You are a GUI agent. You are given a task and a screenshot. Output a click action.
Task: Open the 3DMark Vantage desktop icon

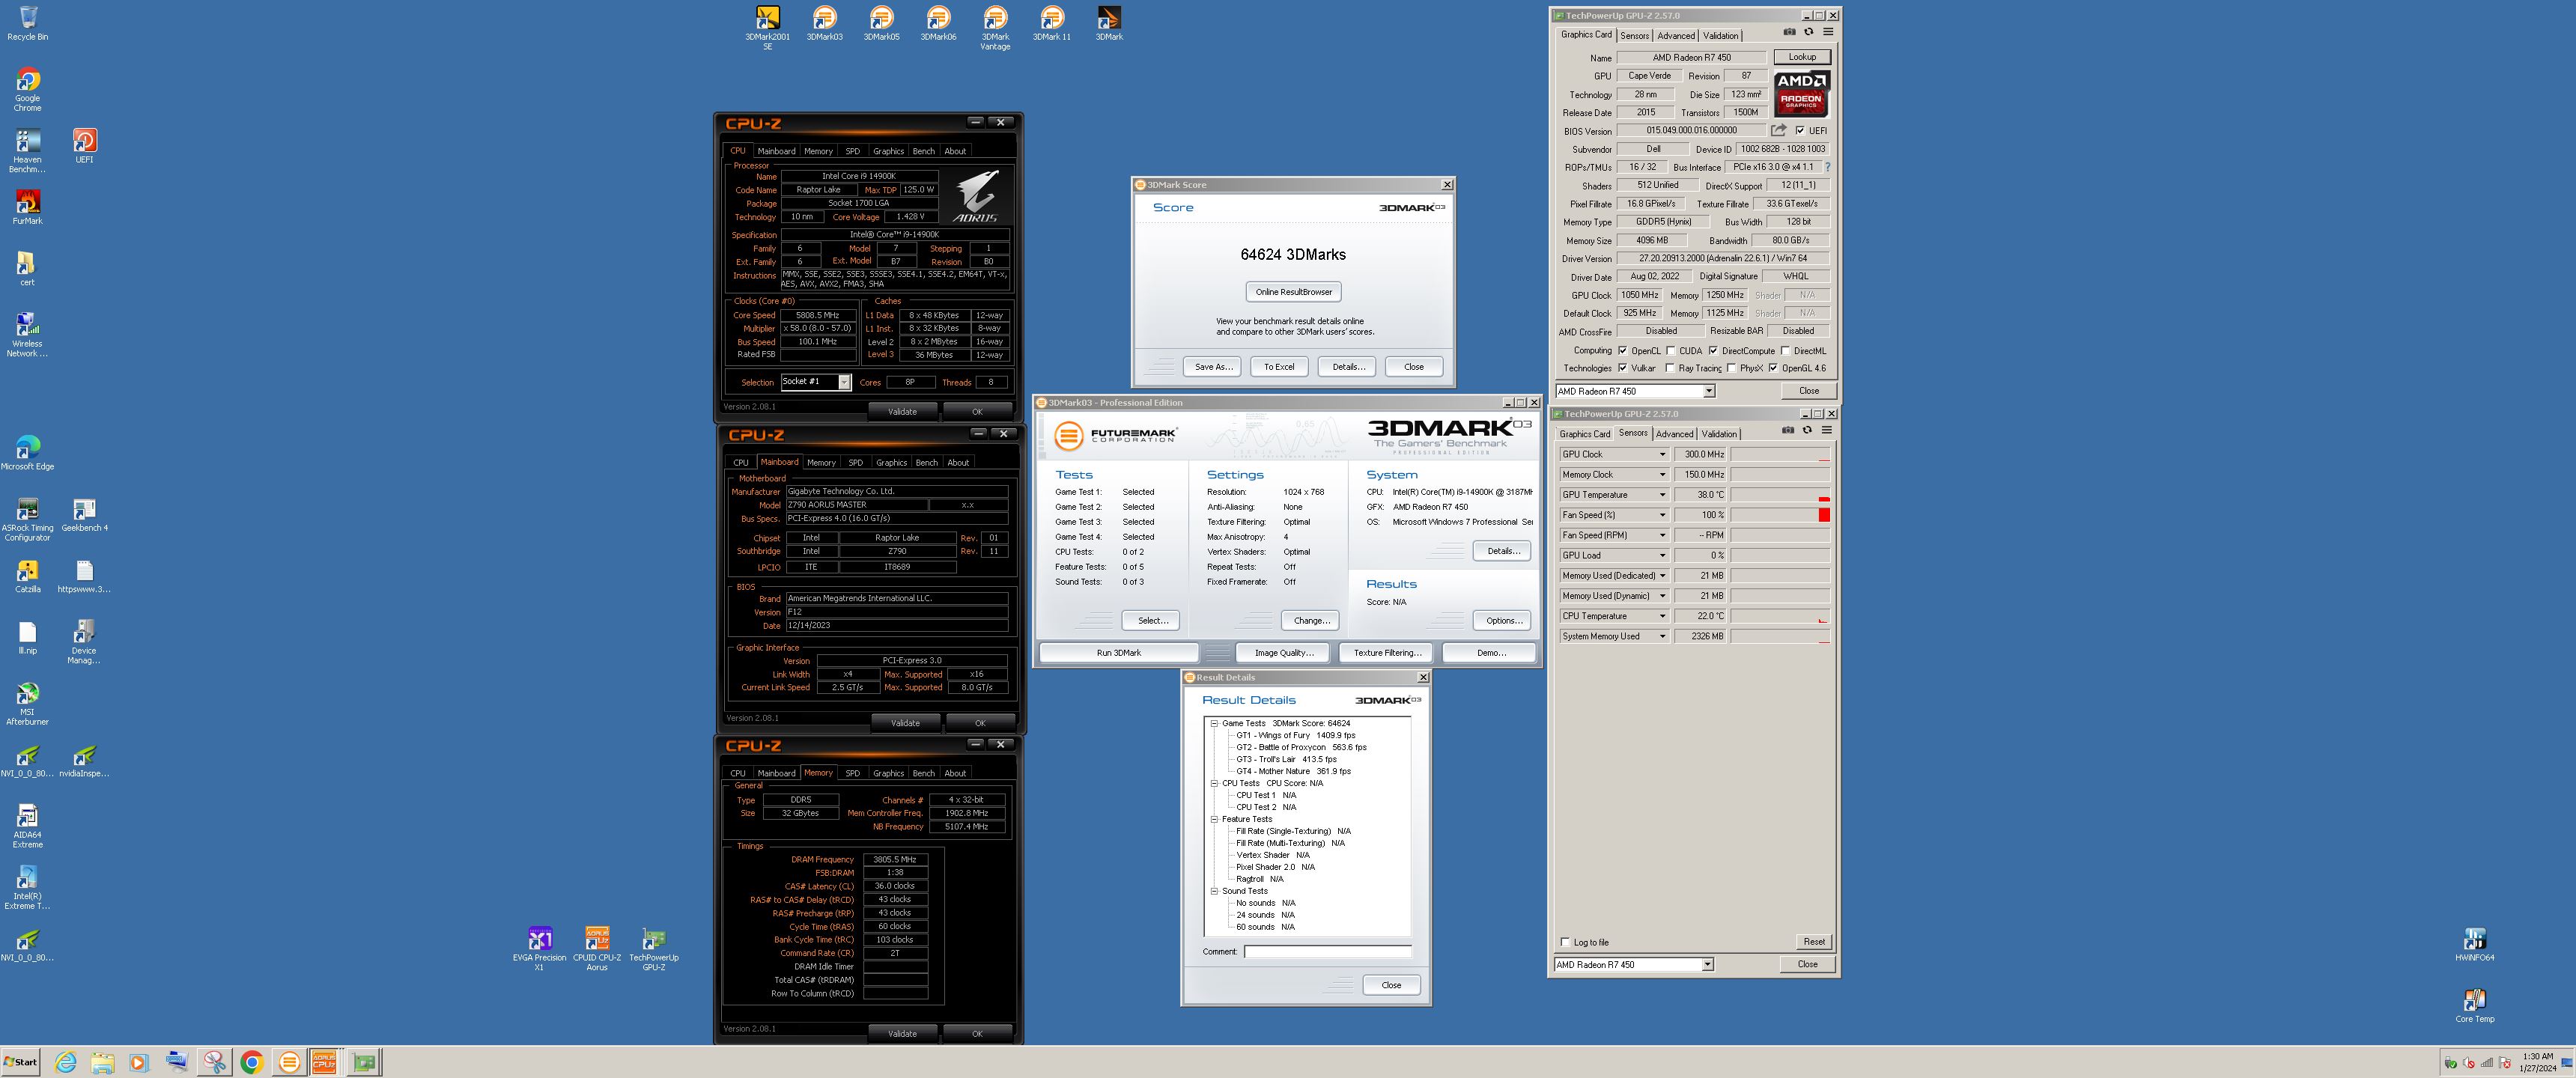click(995, 28)
